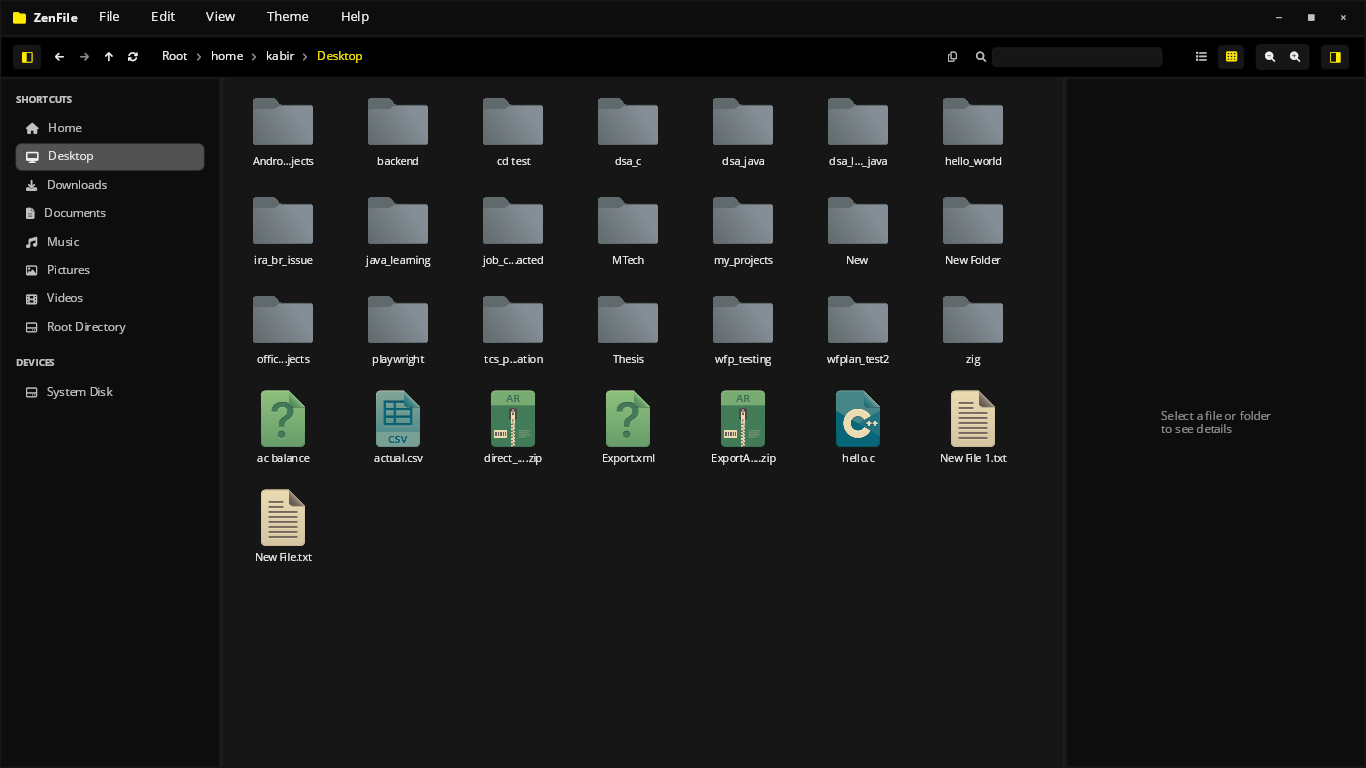Select the wfplan_test2 folder
The image size is (1366, 768).
click(x=858, y=329)
